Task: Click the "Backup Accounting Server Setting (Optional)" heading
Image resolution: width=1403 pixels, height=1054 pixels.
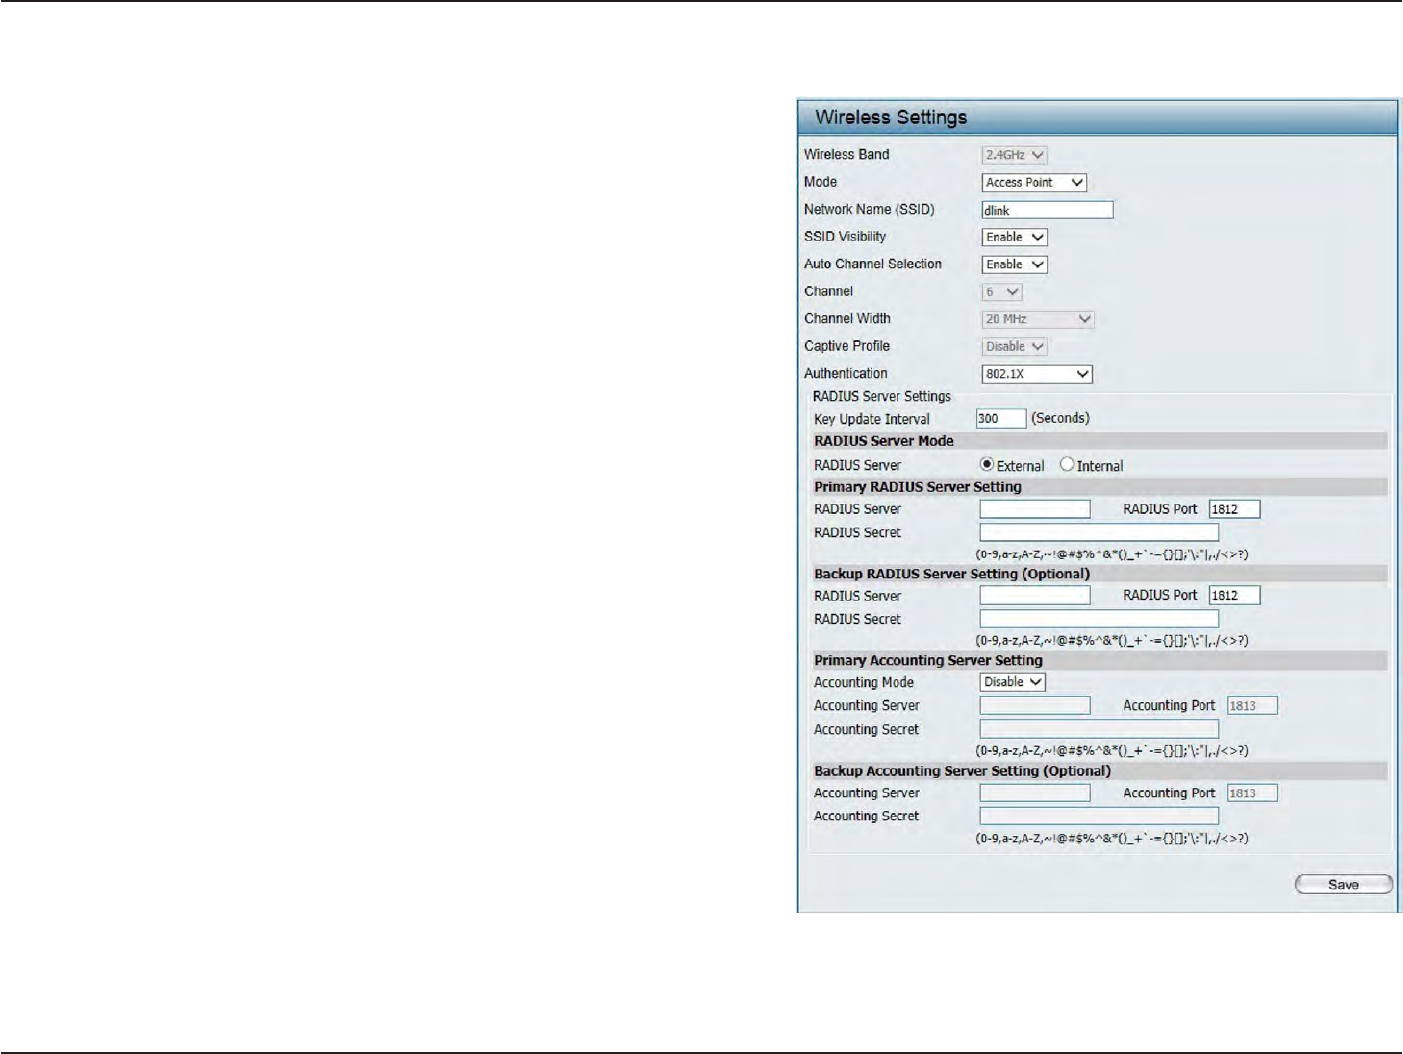Action: 962,771
